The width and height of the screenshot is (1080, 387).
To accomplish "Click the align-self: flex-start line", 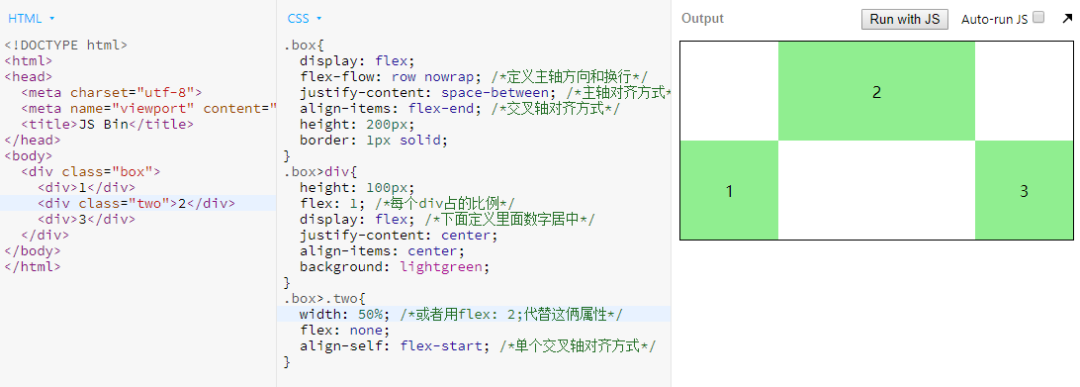I will 477,346.
